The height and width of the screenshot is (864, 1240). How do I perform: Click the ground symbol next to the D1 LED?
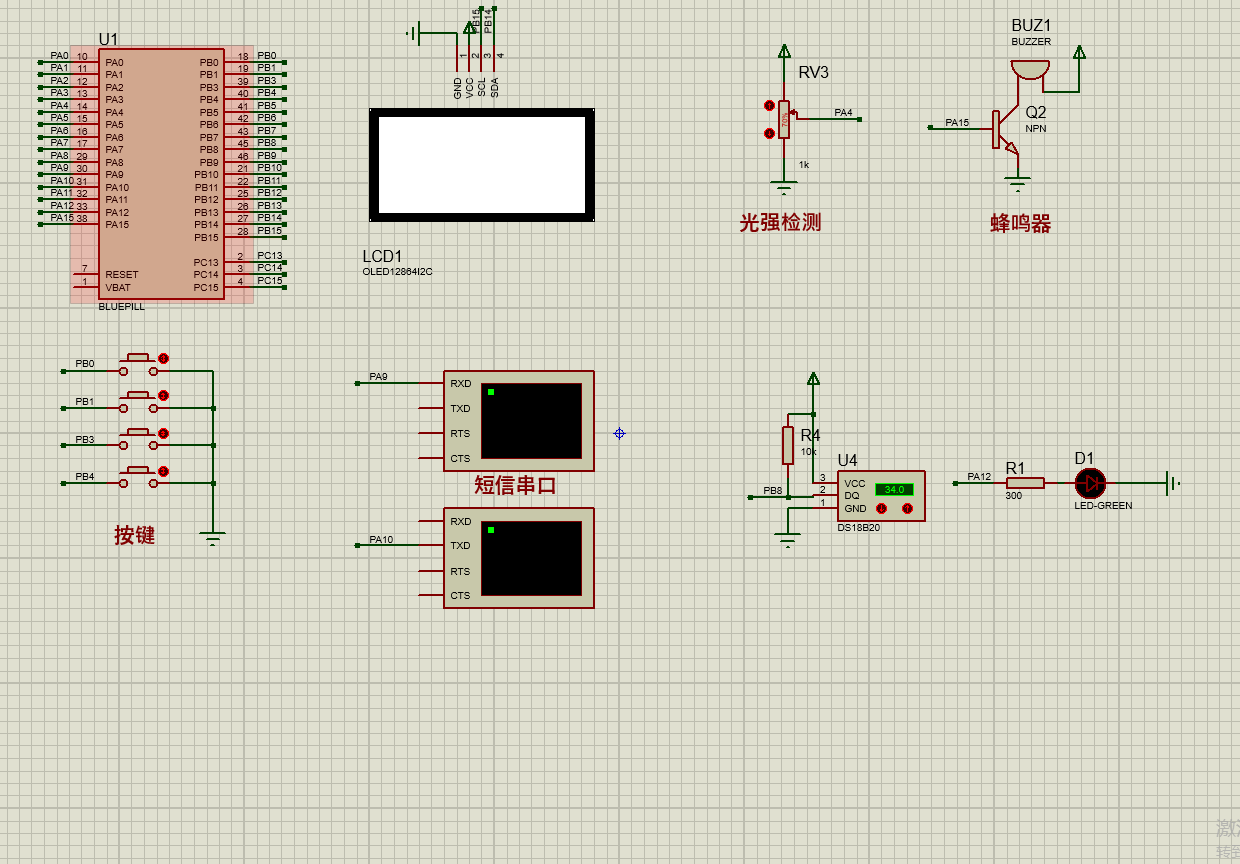click(1172, 484)
